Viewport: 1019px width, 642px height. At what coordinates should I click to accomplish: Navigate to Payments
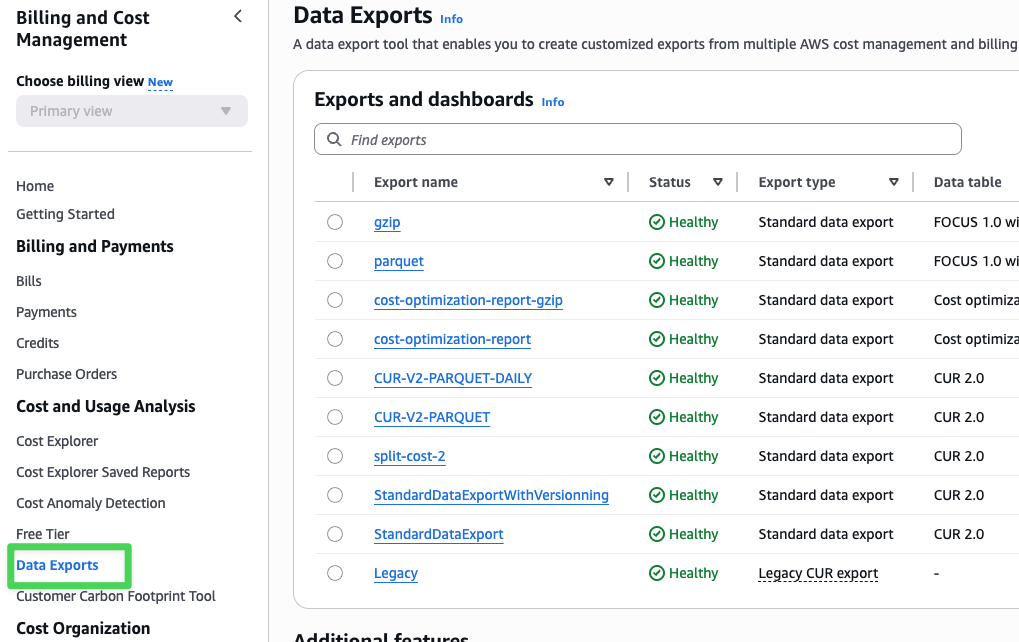pyautogui.click(x=46, y=313)
